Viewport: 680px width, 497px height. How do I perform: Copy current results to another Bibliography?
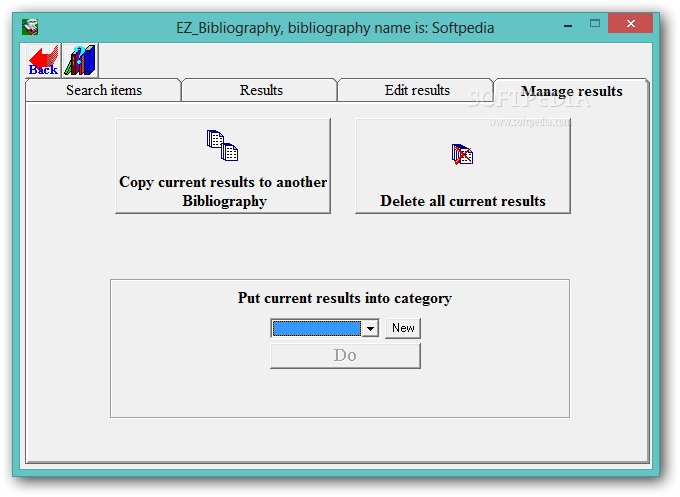pos(223,166)
